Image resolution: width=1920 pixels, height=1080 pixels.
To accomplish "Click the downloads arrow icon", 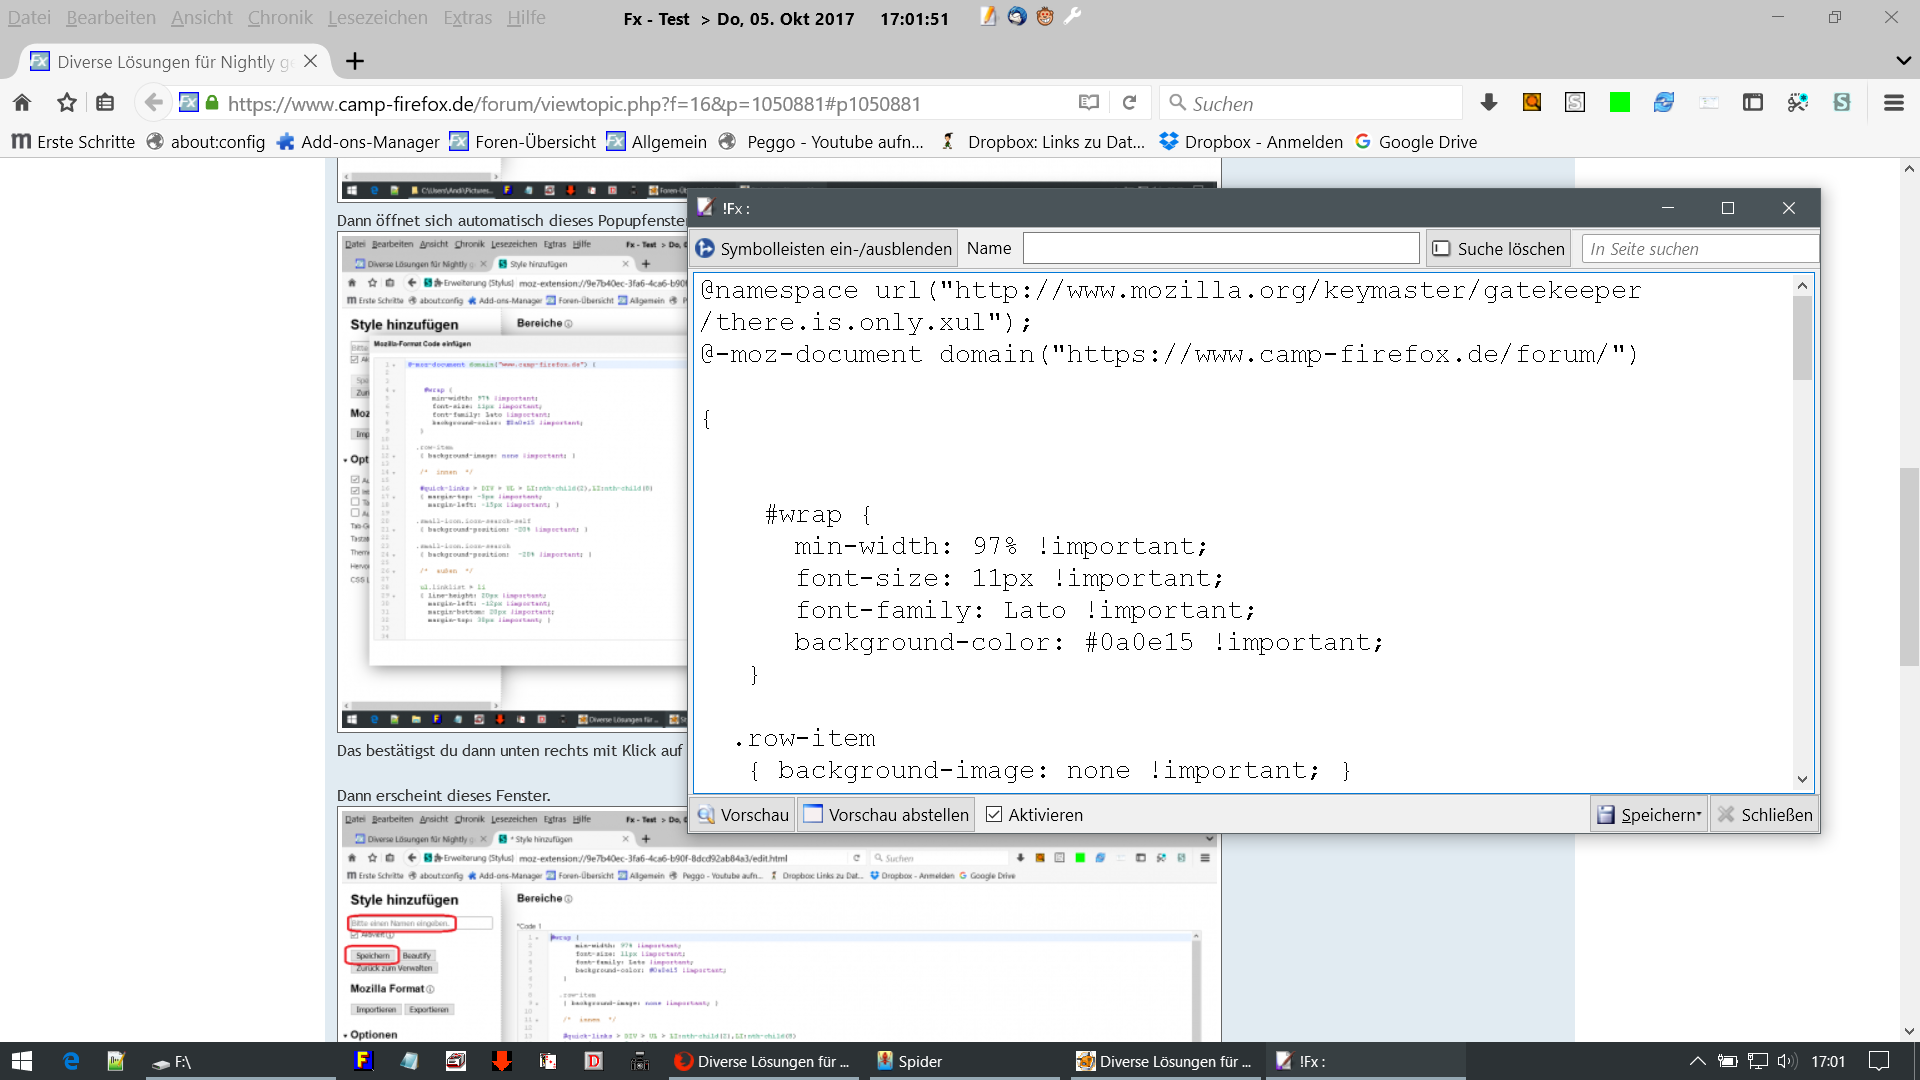I will (1488, 103).
